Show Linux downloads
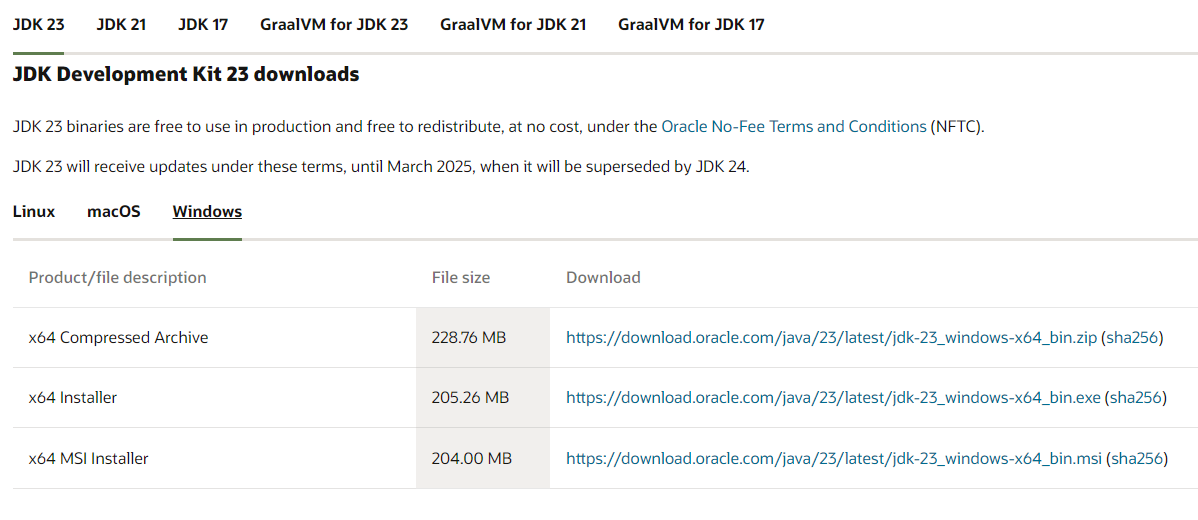This screenshot has height=520, width=1198. pyautogui.click(x=34, y=212)
